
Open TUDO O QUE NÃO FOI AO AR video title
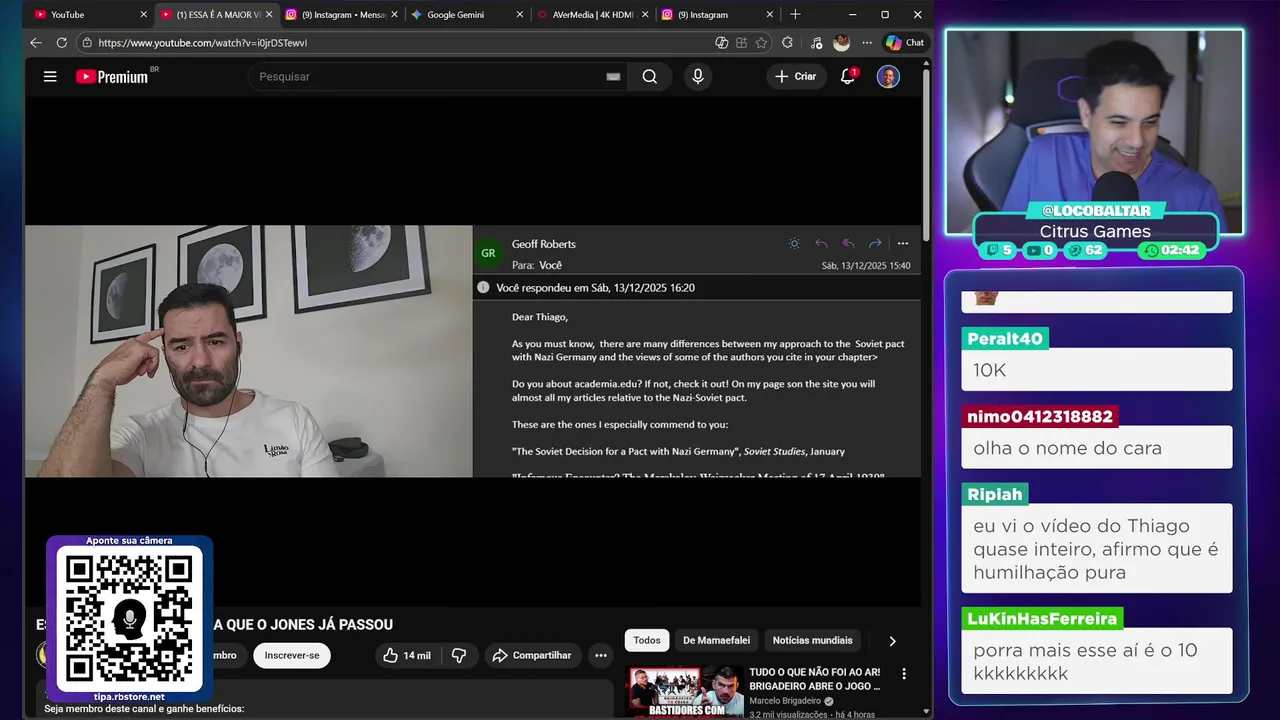pos(815,679)
